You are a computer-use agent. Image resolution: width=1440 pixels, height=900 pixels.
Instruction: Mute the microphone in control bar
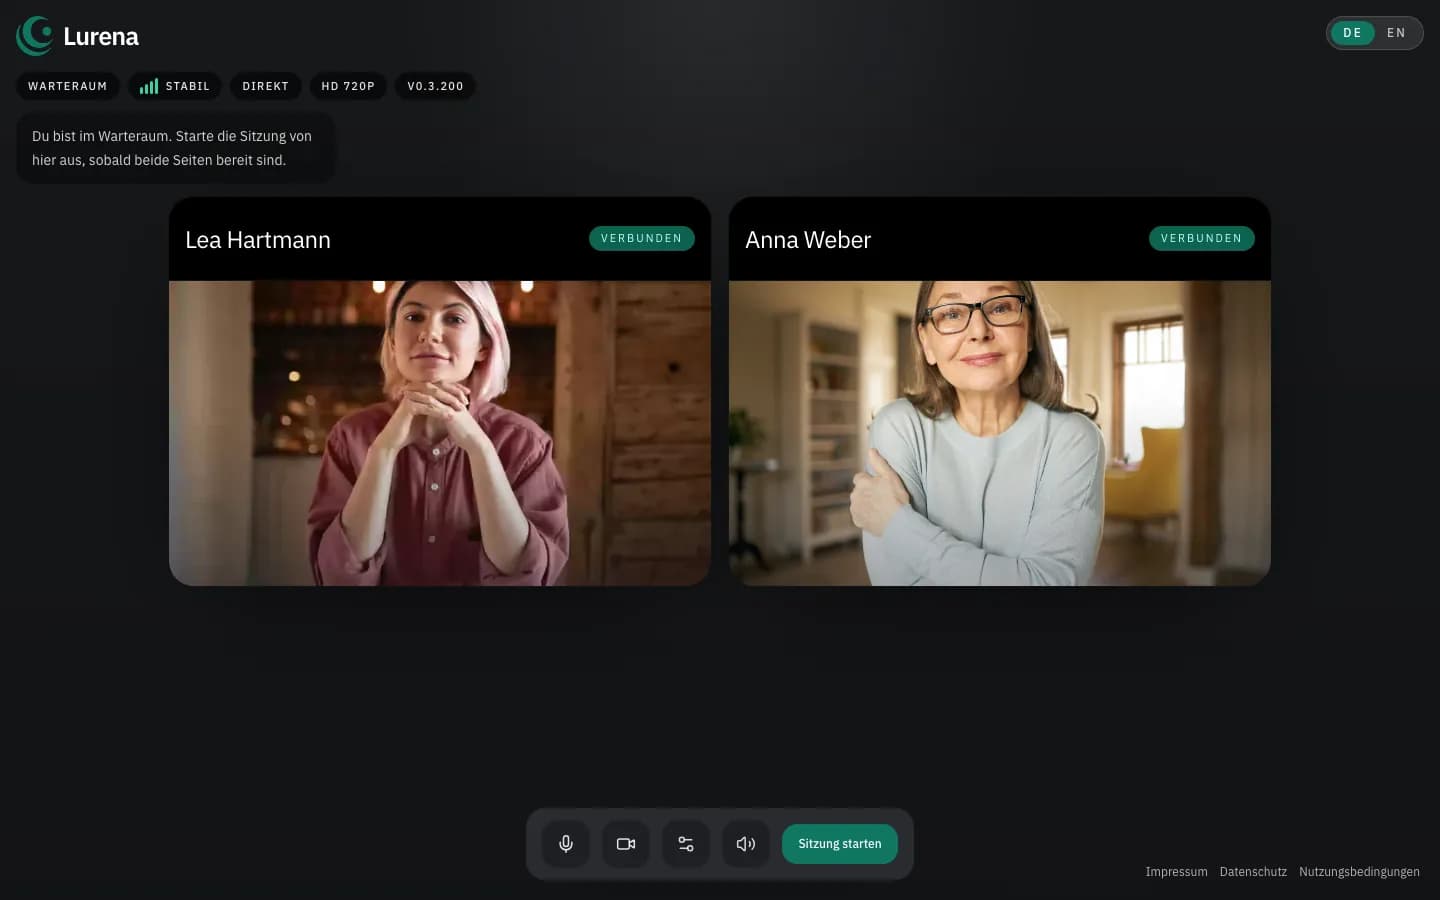click(x=566, y=844)
